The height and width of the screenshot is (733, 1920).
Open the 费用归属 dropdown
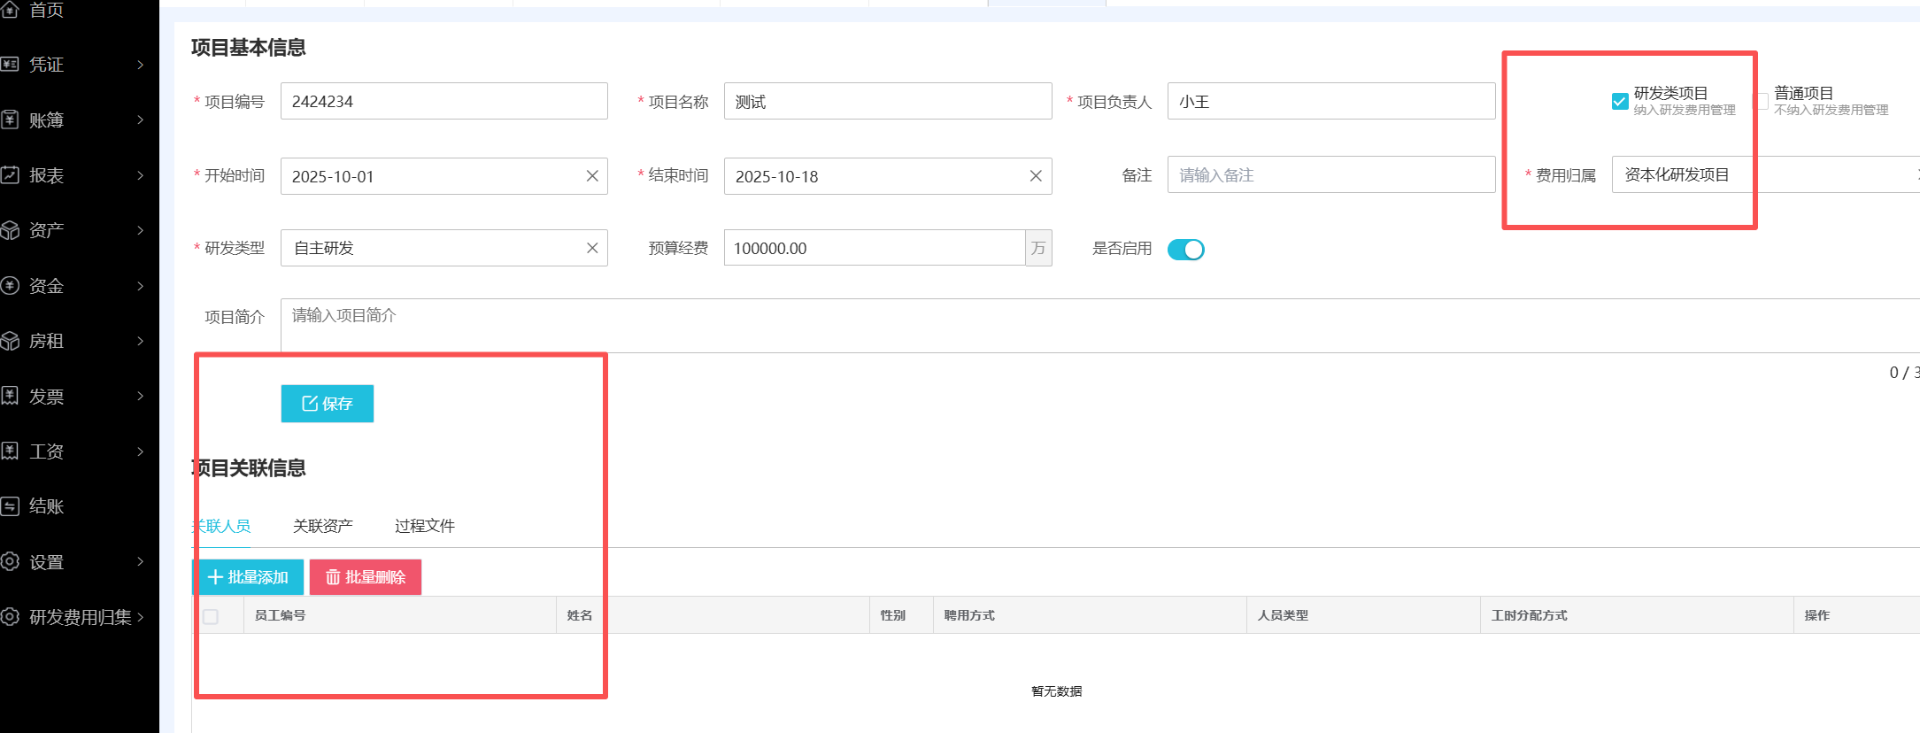(x=1760, y=175)
